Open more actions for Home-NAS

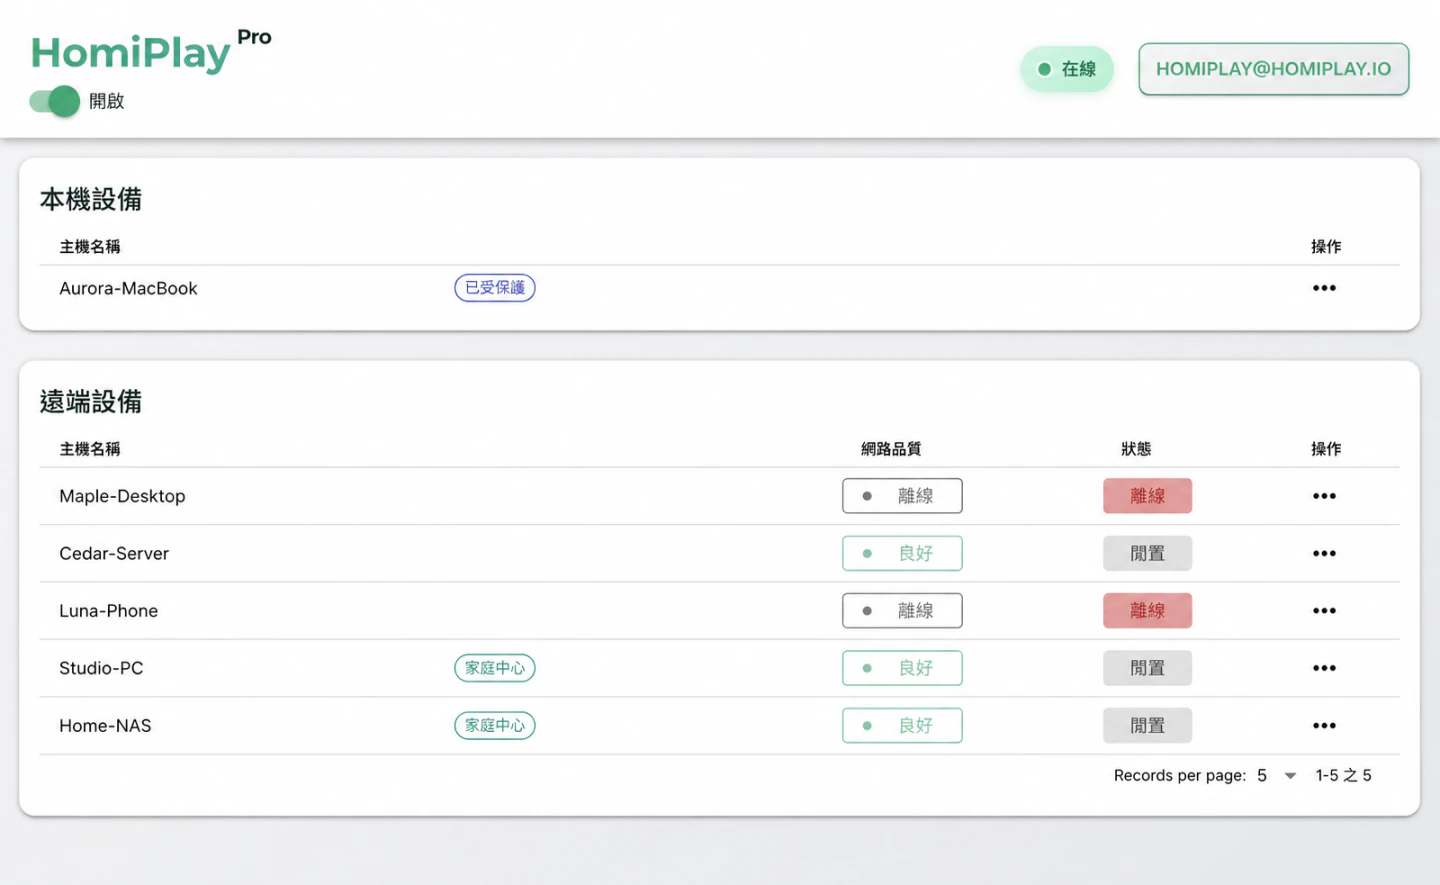pos(1324,726)
